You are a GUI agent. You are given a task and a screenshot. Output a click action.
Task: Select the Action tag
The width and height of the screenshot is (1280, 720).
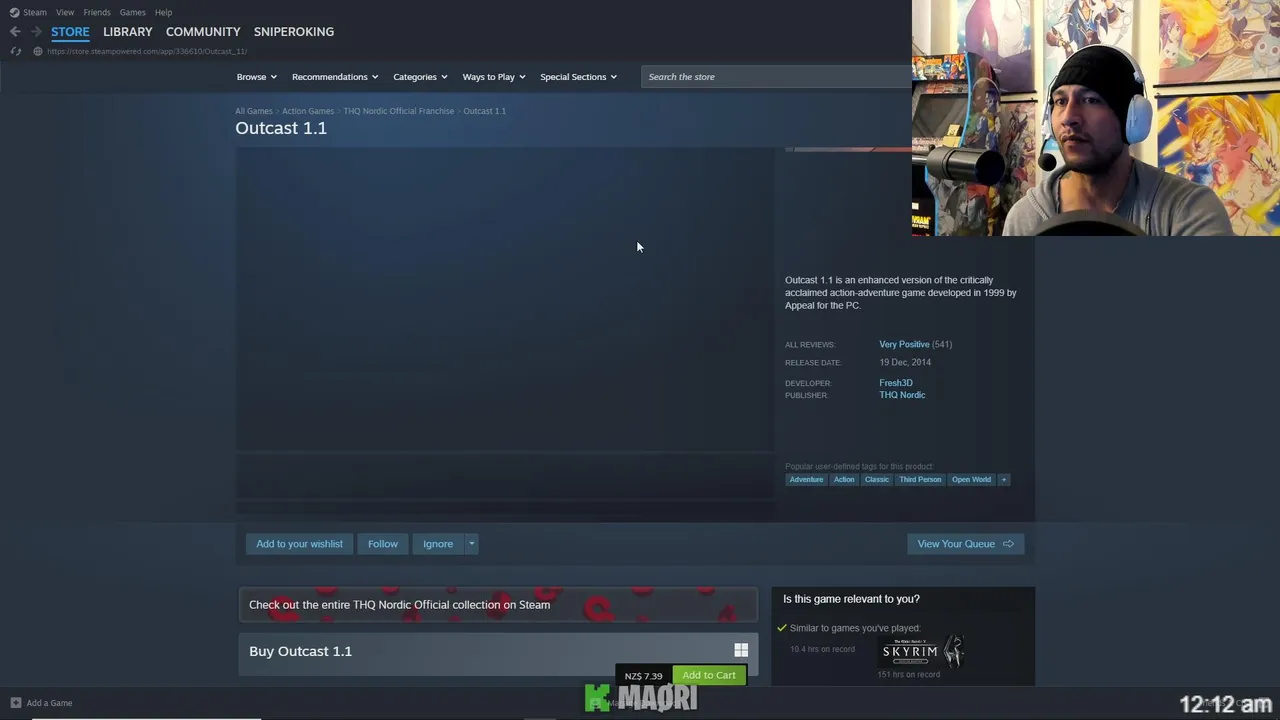[844, 480]
